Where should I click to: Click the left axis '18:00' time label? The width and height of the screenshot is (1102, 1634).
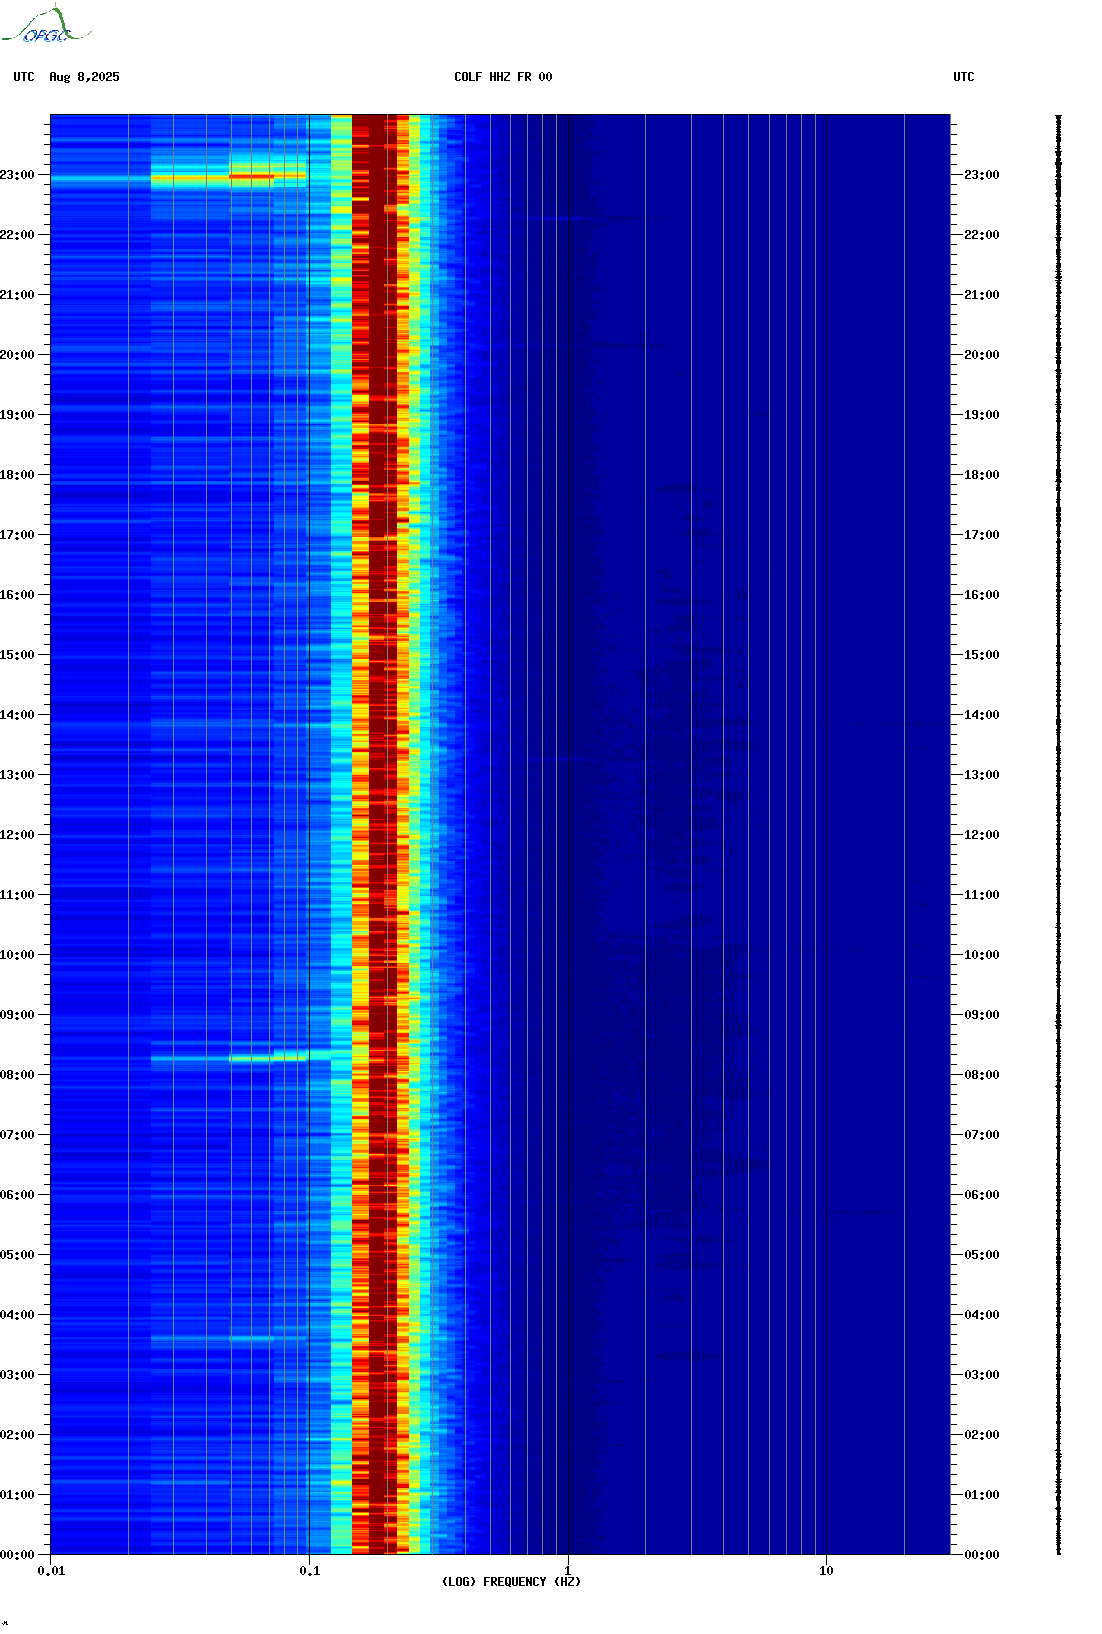click(x=17, y=475)
